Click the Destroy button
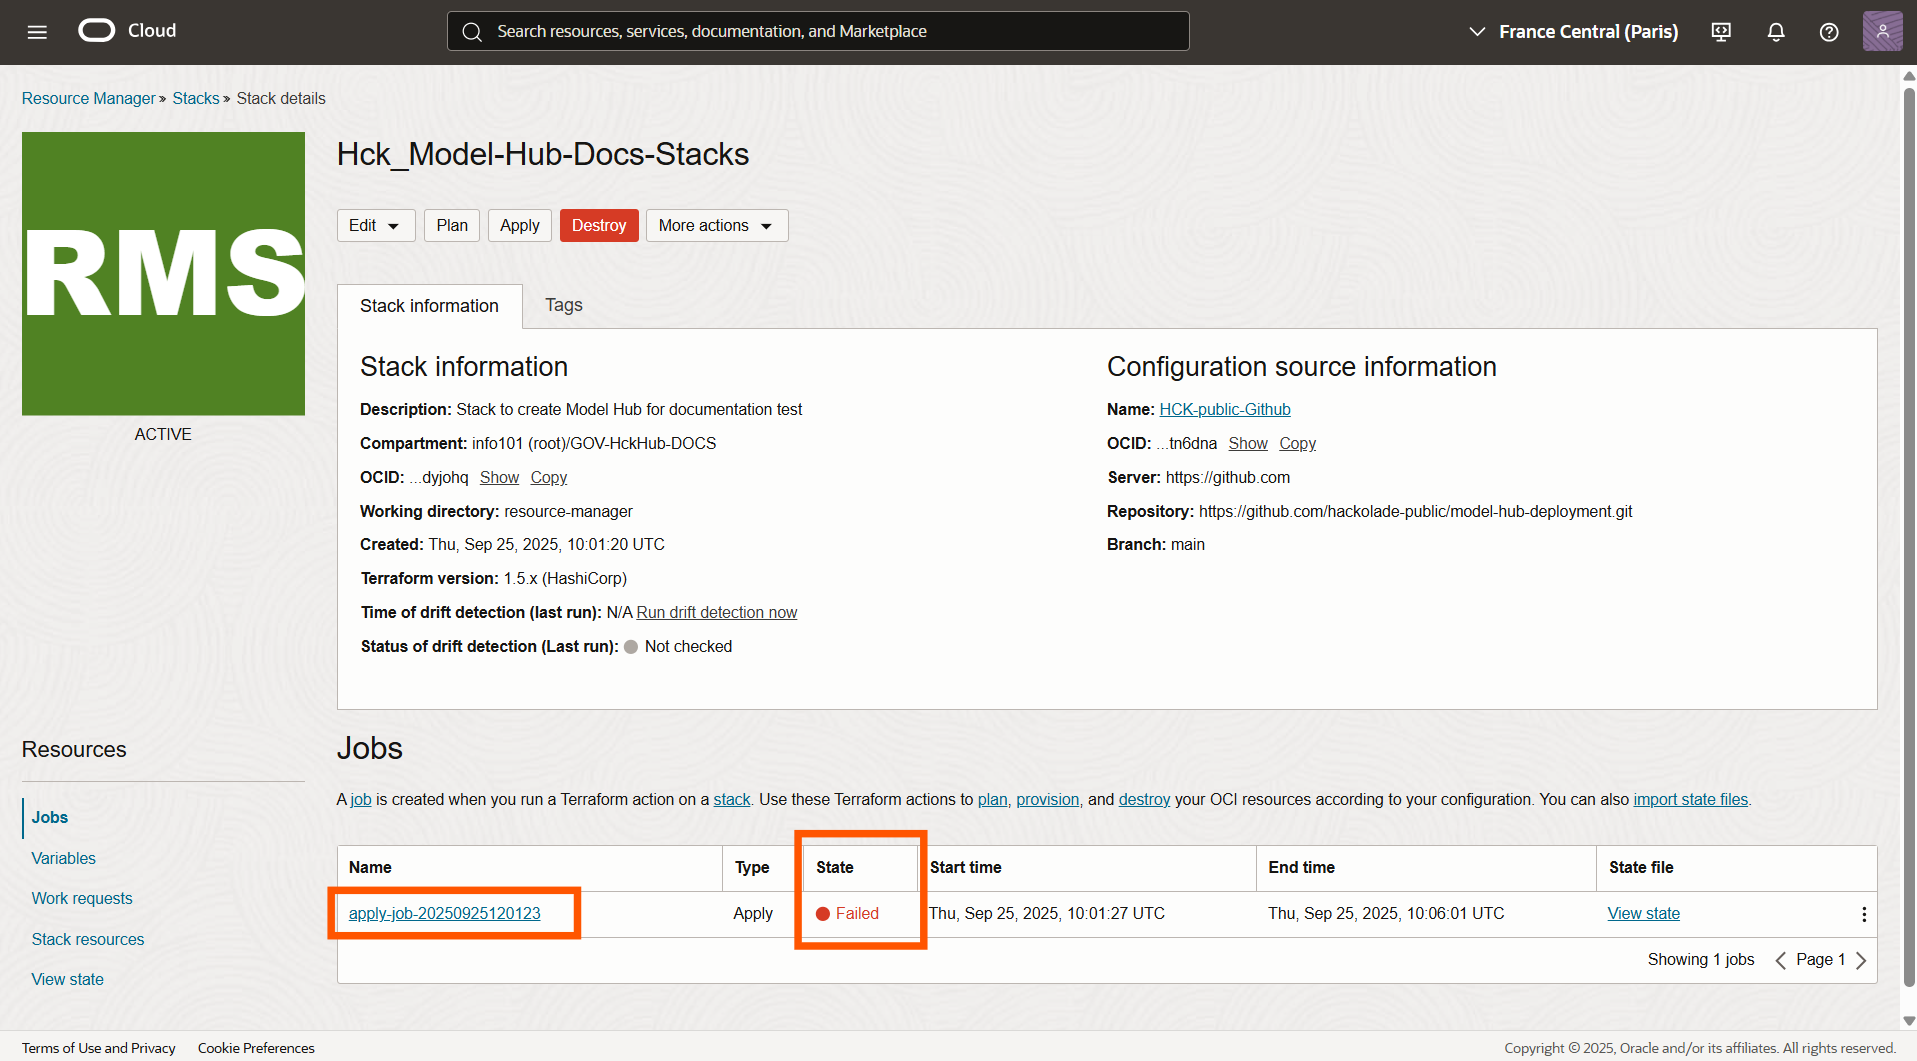This screenshot has width=1917, height=1061. (598, 225)
